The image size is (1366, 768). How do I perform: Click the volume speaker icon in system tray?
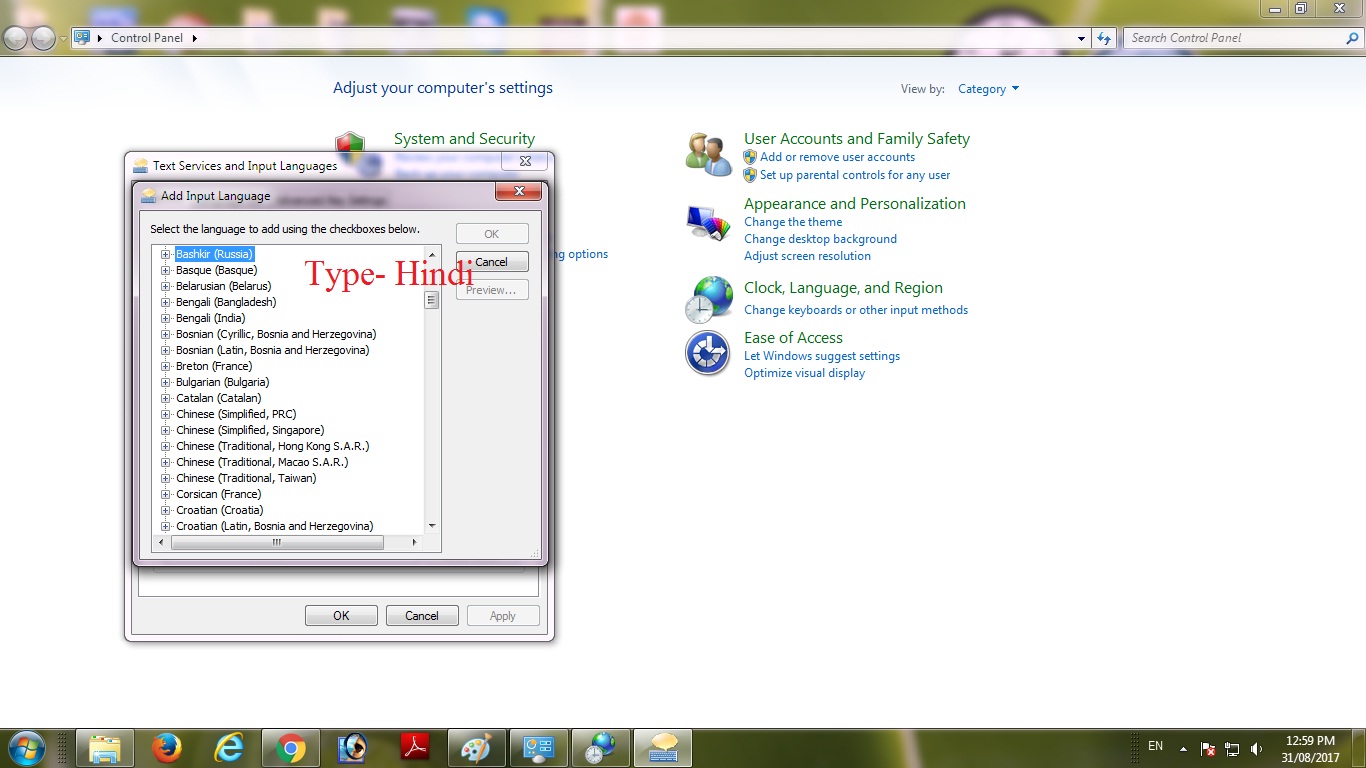click(1255, 747)
